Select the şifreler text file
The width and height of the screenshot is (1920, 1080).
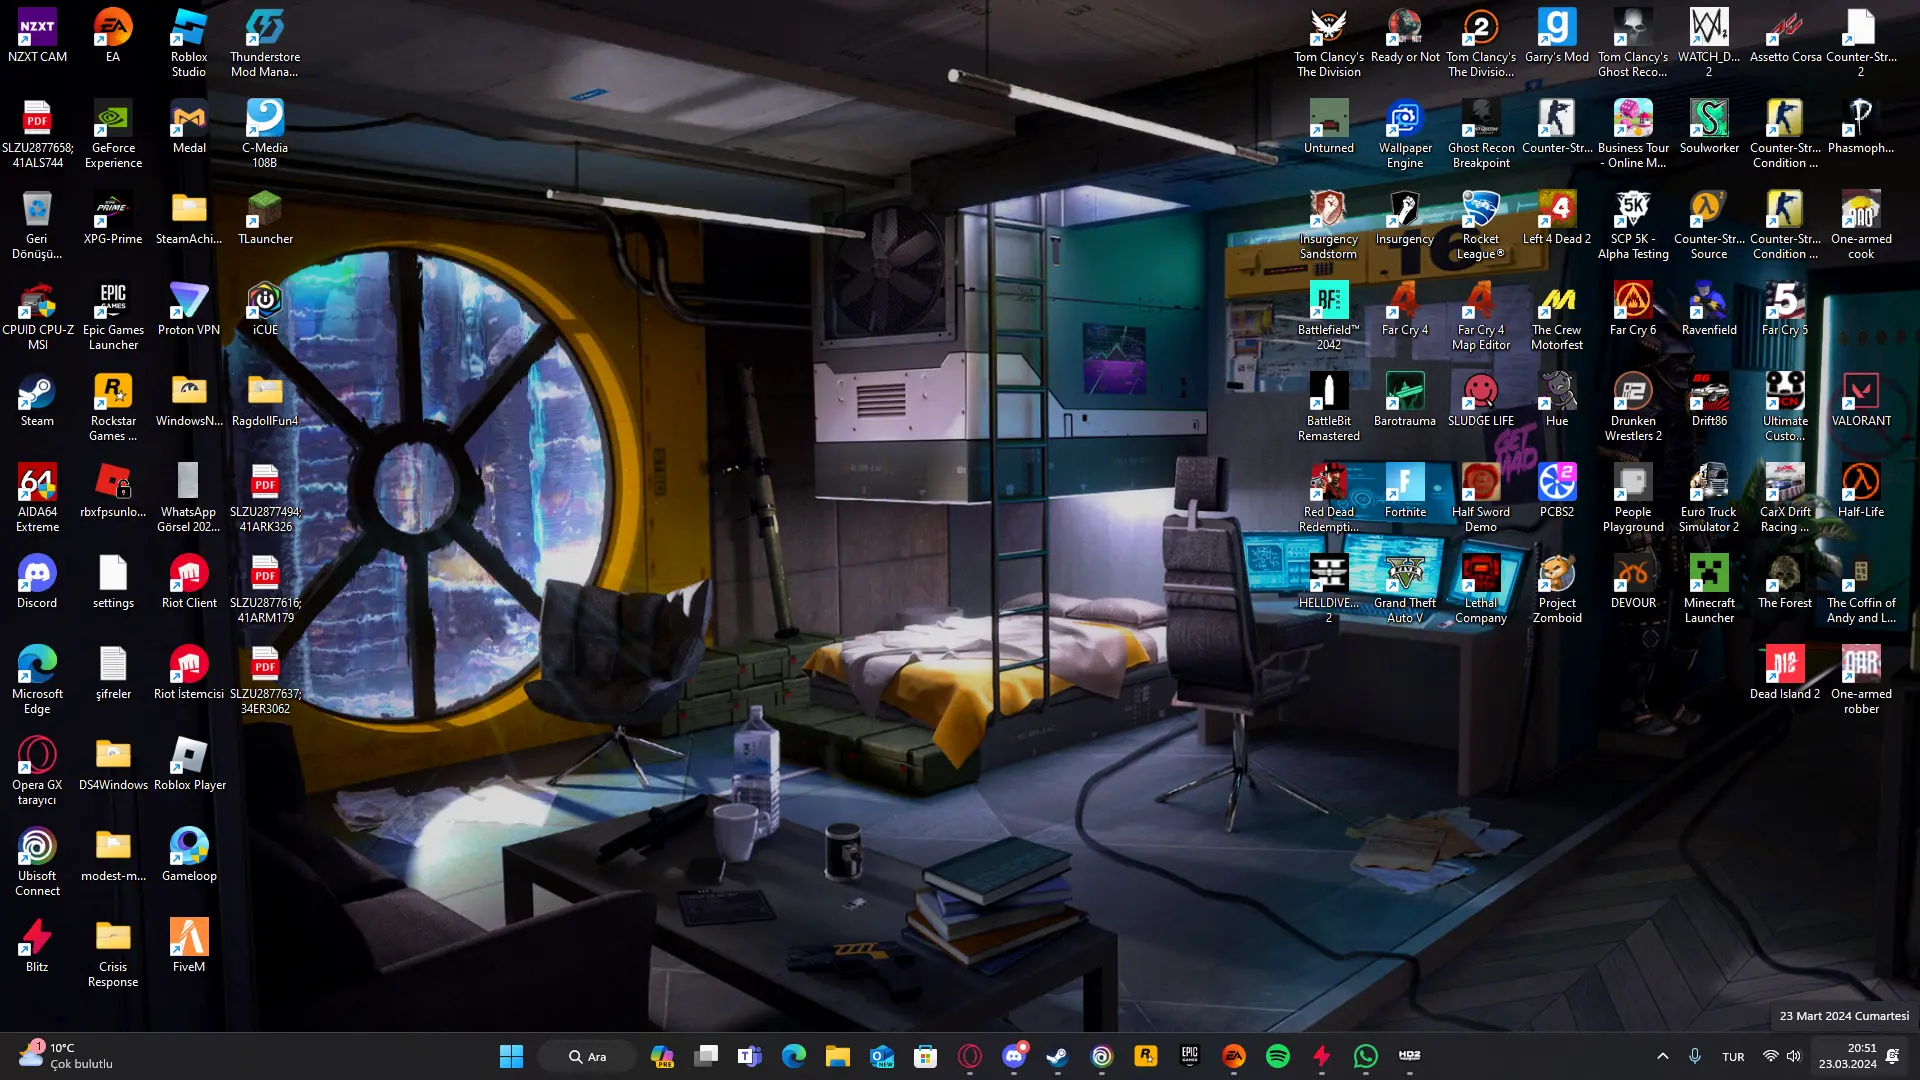pos(113,674)
